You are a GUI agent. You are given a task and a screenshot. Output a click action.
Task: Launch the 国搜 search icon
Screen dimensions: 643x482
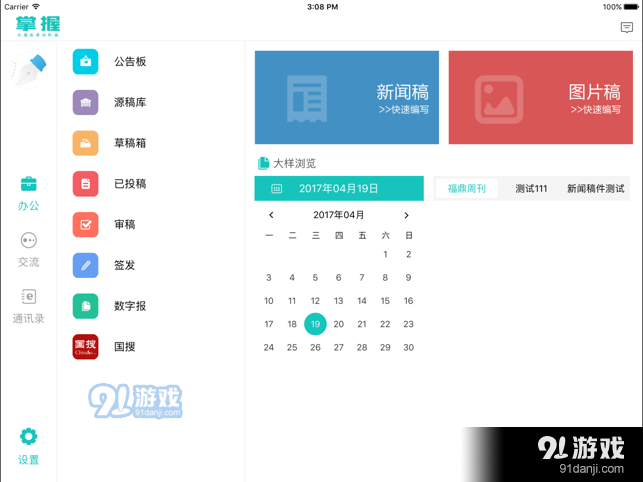tap(85, 347)
